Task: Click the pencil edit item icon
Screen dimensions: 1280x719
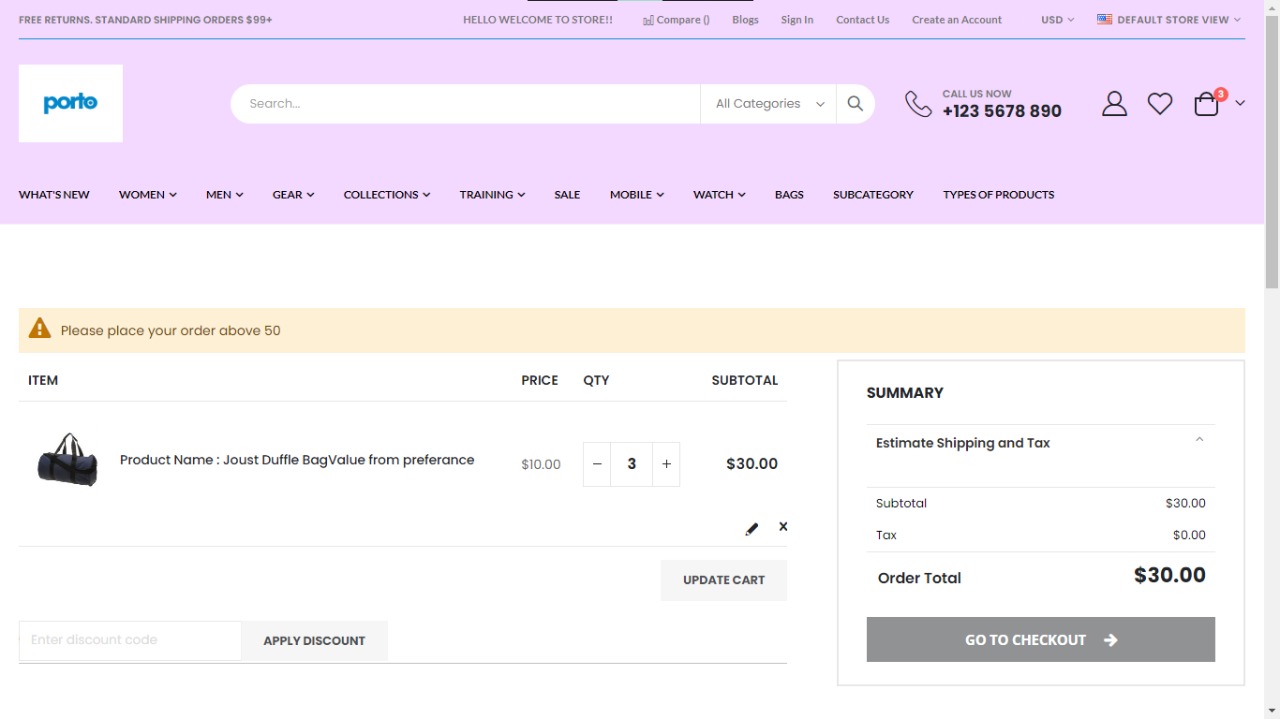Action: pyautogui.click(x=752, y=529)
